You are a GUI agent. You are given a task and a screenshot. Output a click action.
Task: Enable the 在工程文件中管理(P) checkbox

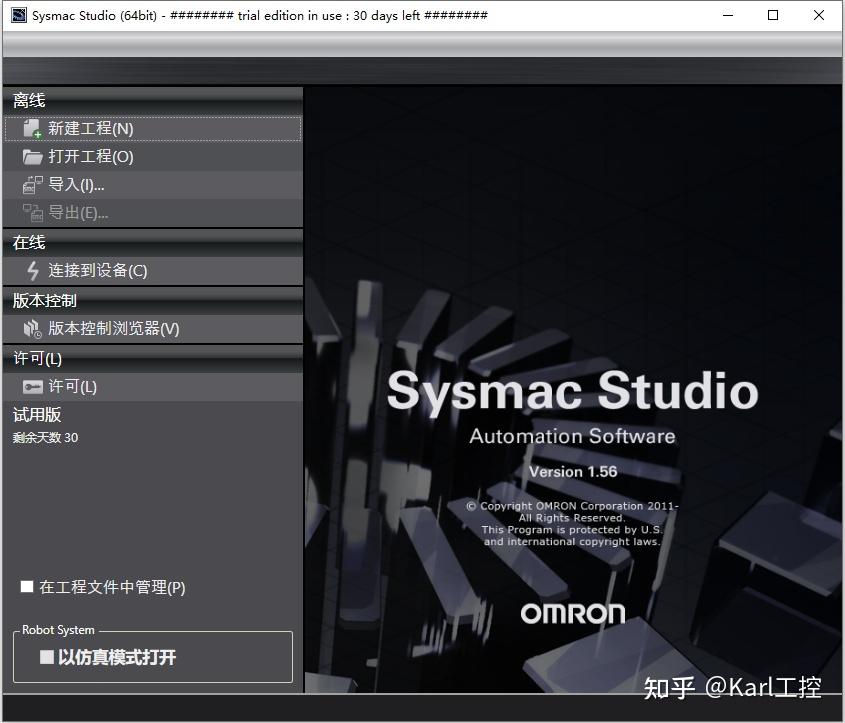point(27,587)
